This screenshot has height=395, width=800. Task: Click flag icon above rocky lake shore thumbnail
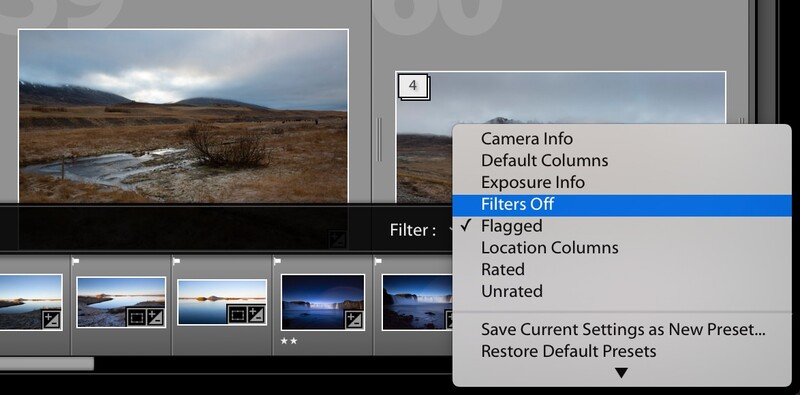coord(76,261)
